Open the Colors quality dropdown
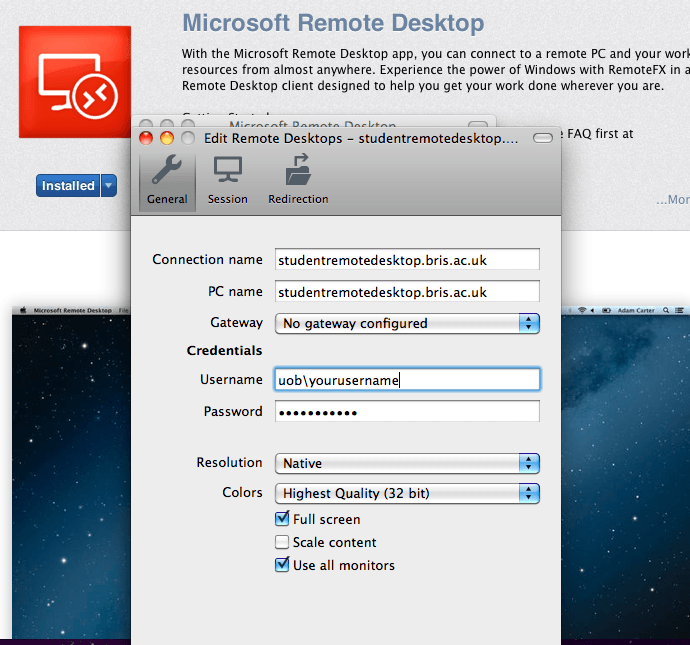Screen dimensions: 690x645 click(x=407, y=493)
